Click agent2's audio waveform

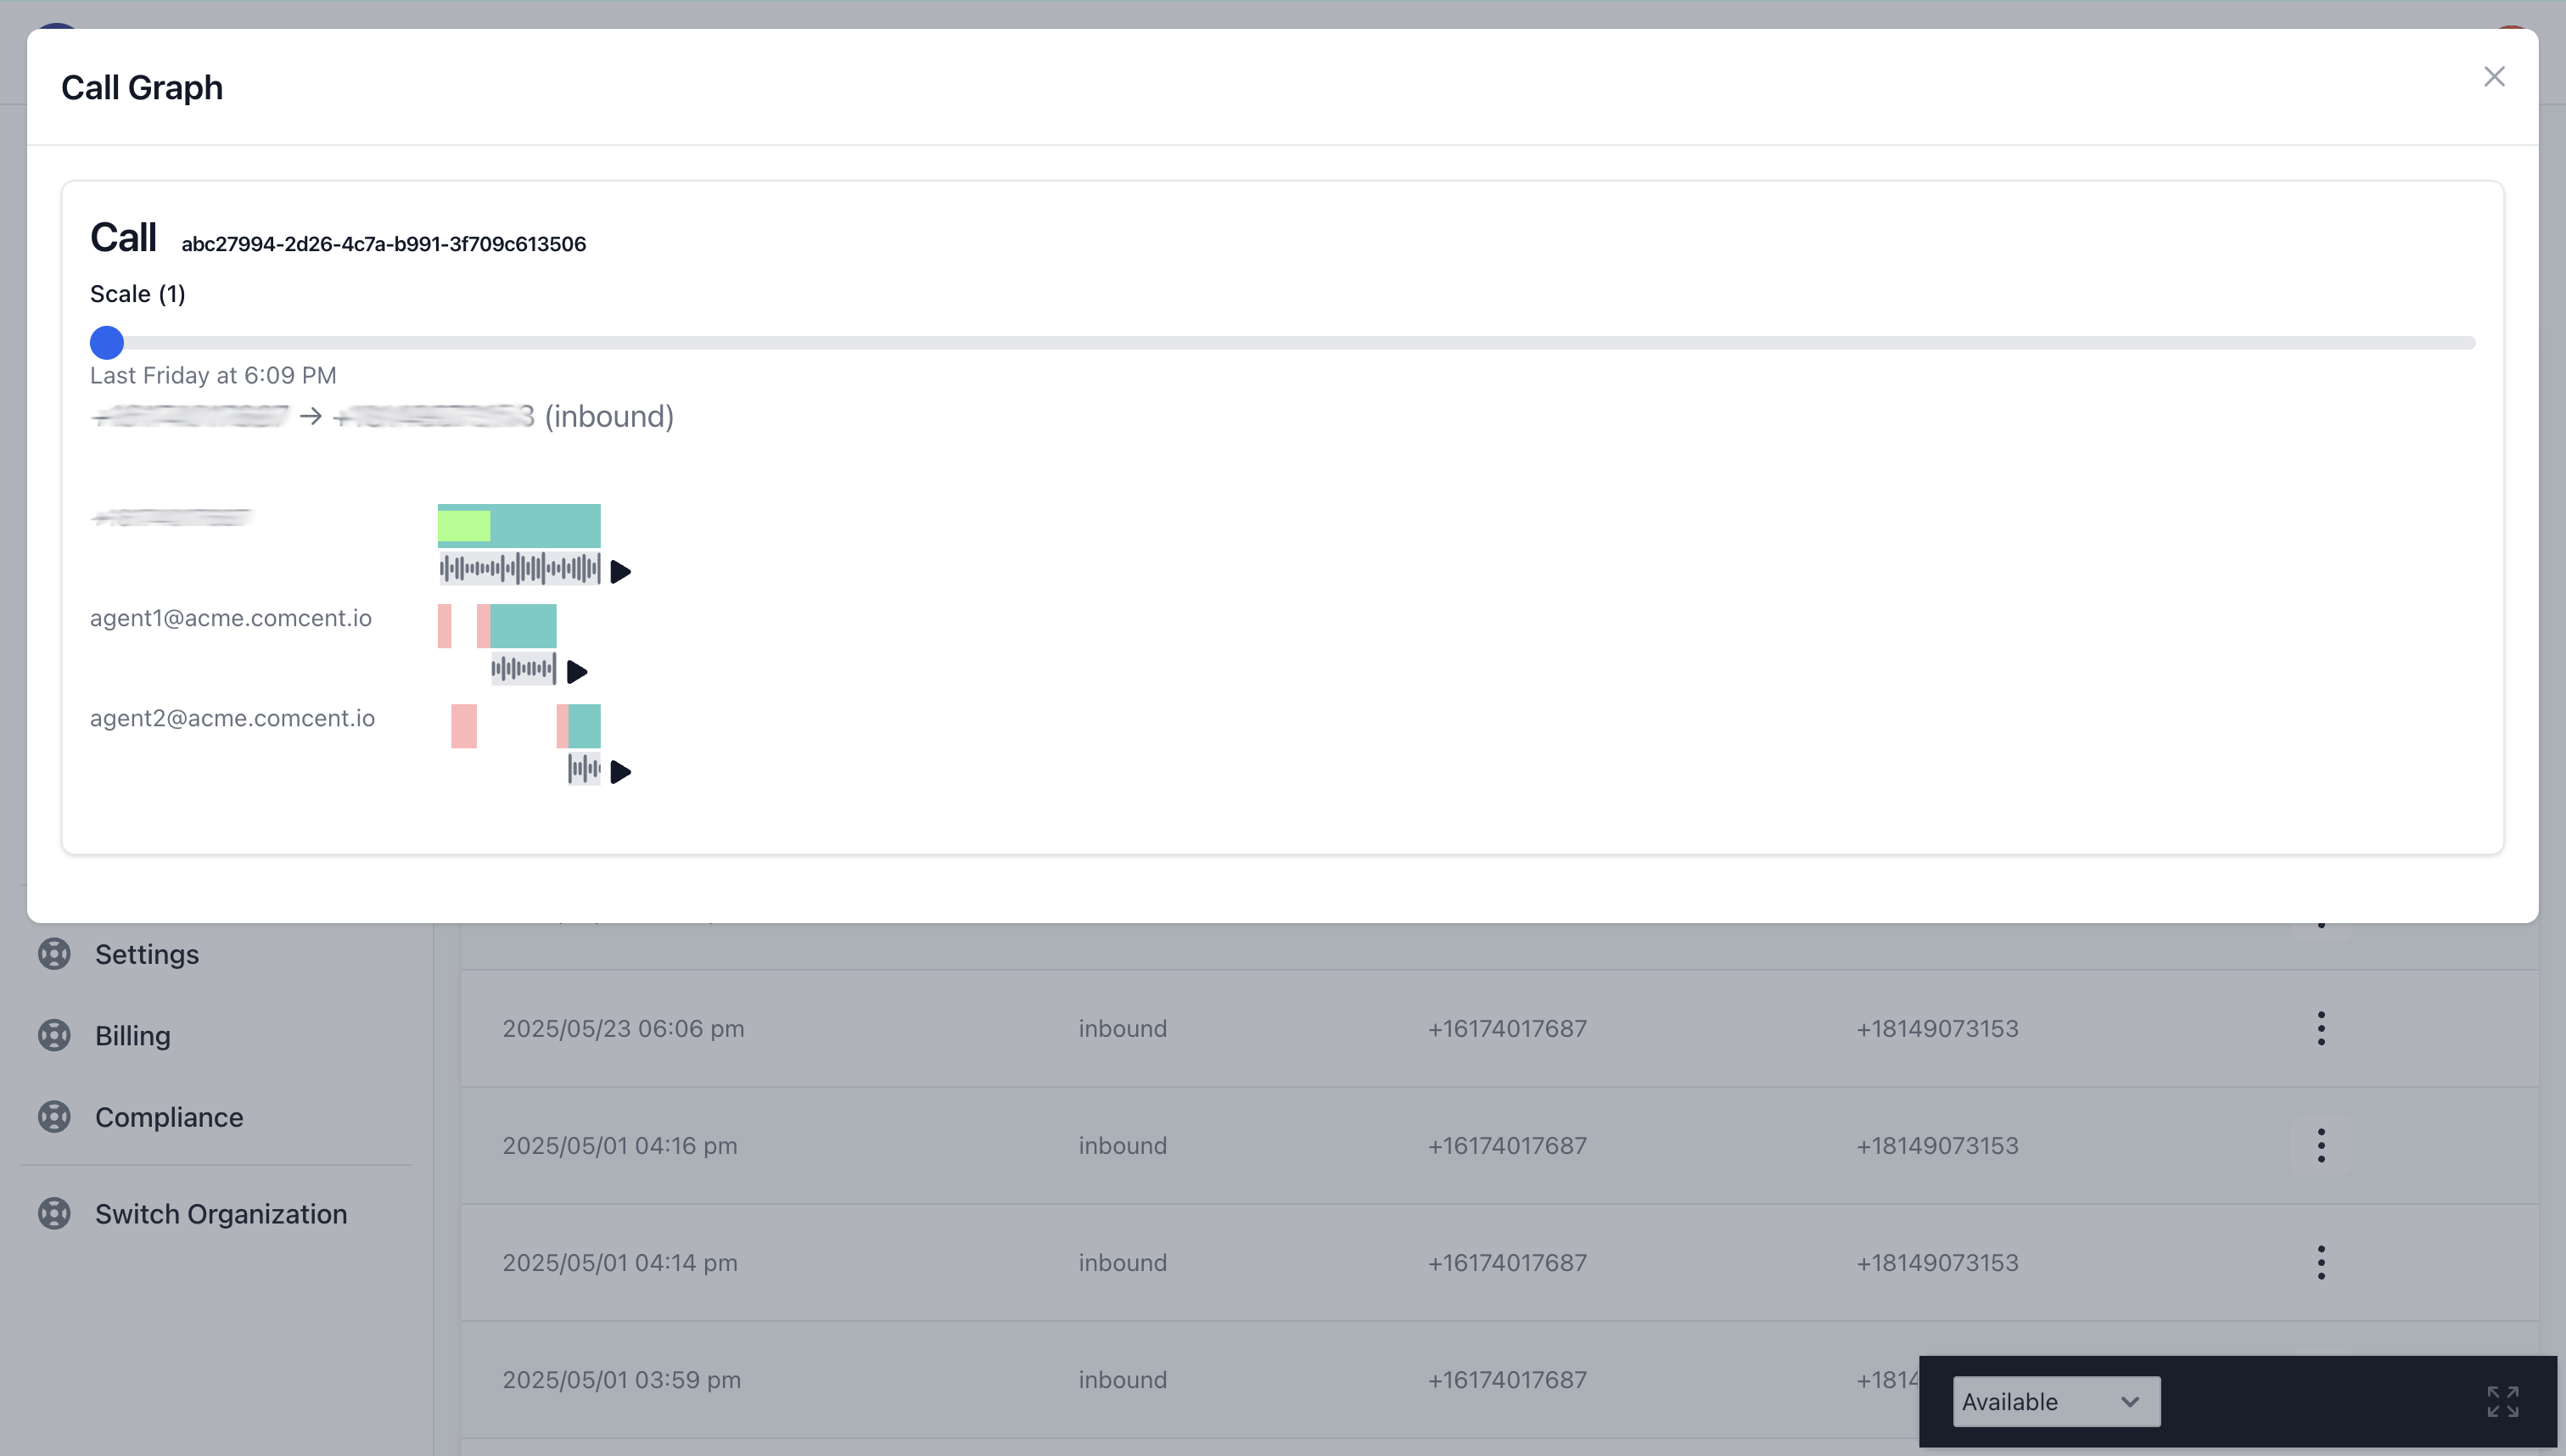(584, 769)
